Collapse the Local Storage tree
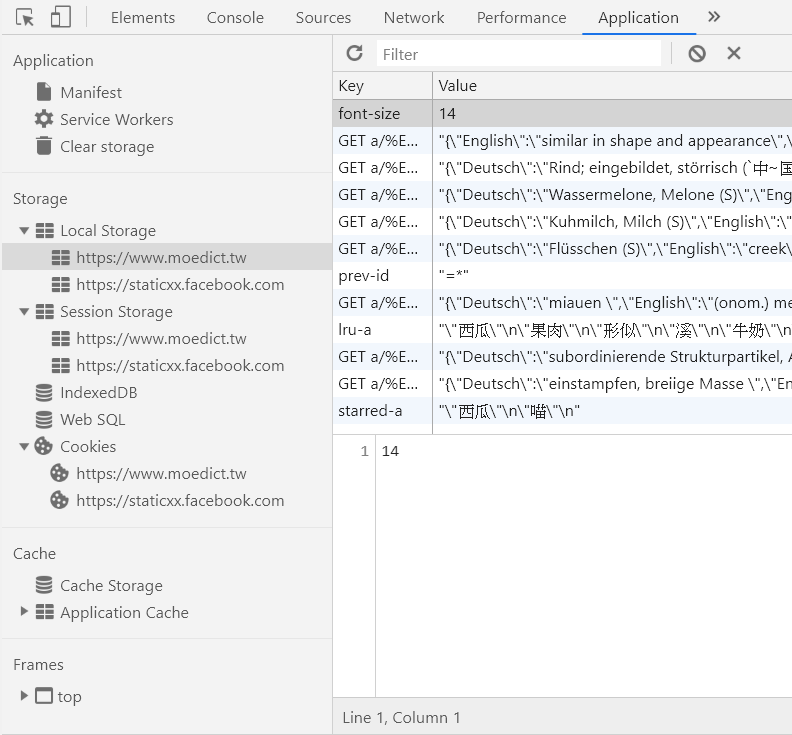Image resolution: width=792 pixels, height=735 pixels. click(24, 230)
